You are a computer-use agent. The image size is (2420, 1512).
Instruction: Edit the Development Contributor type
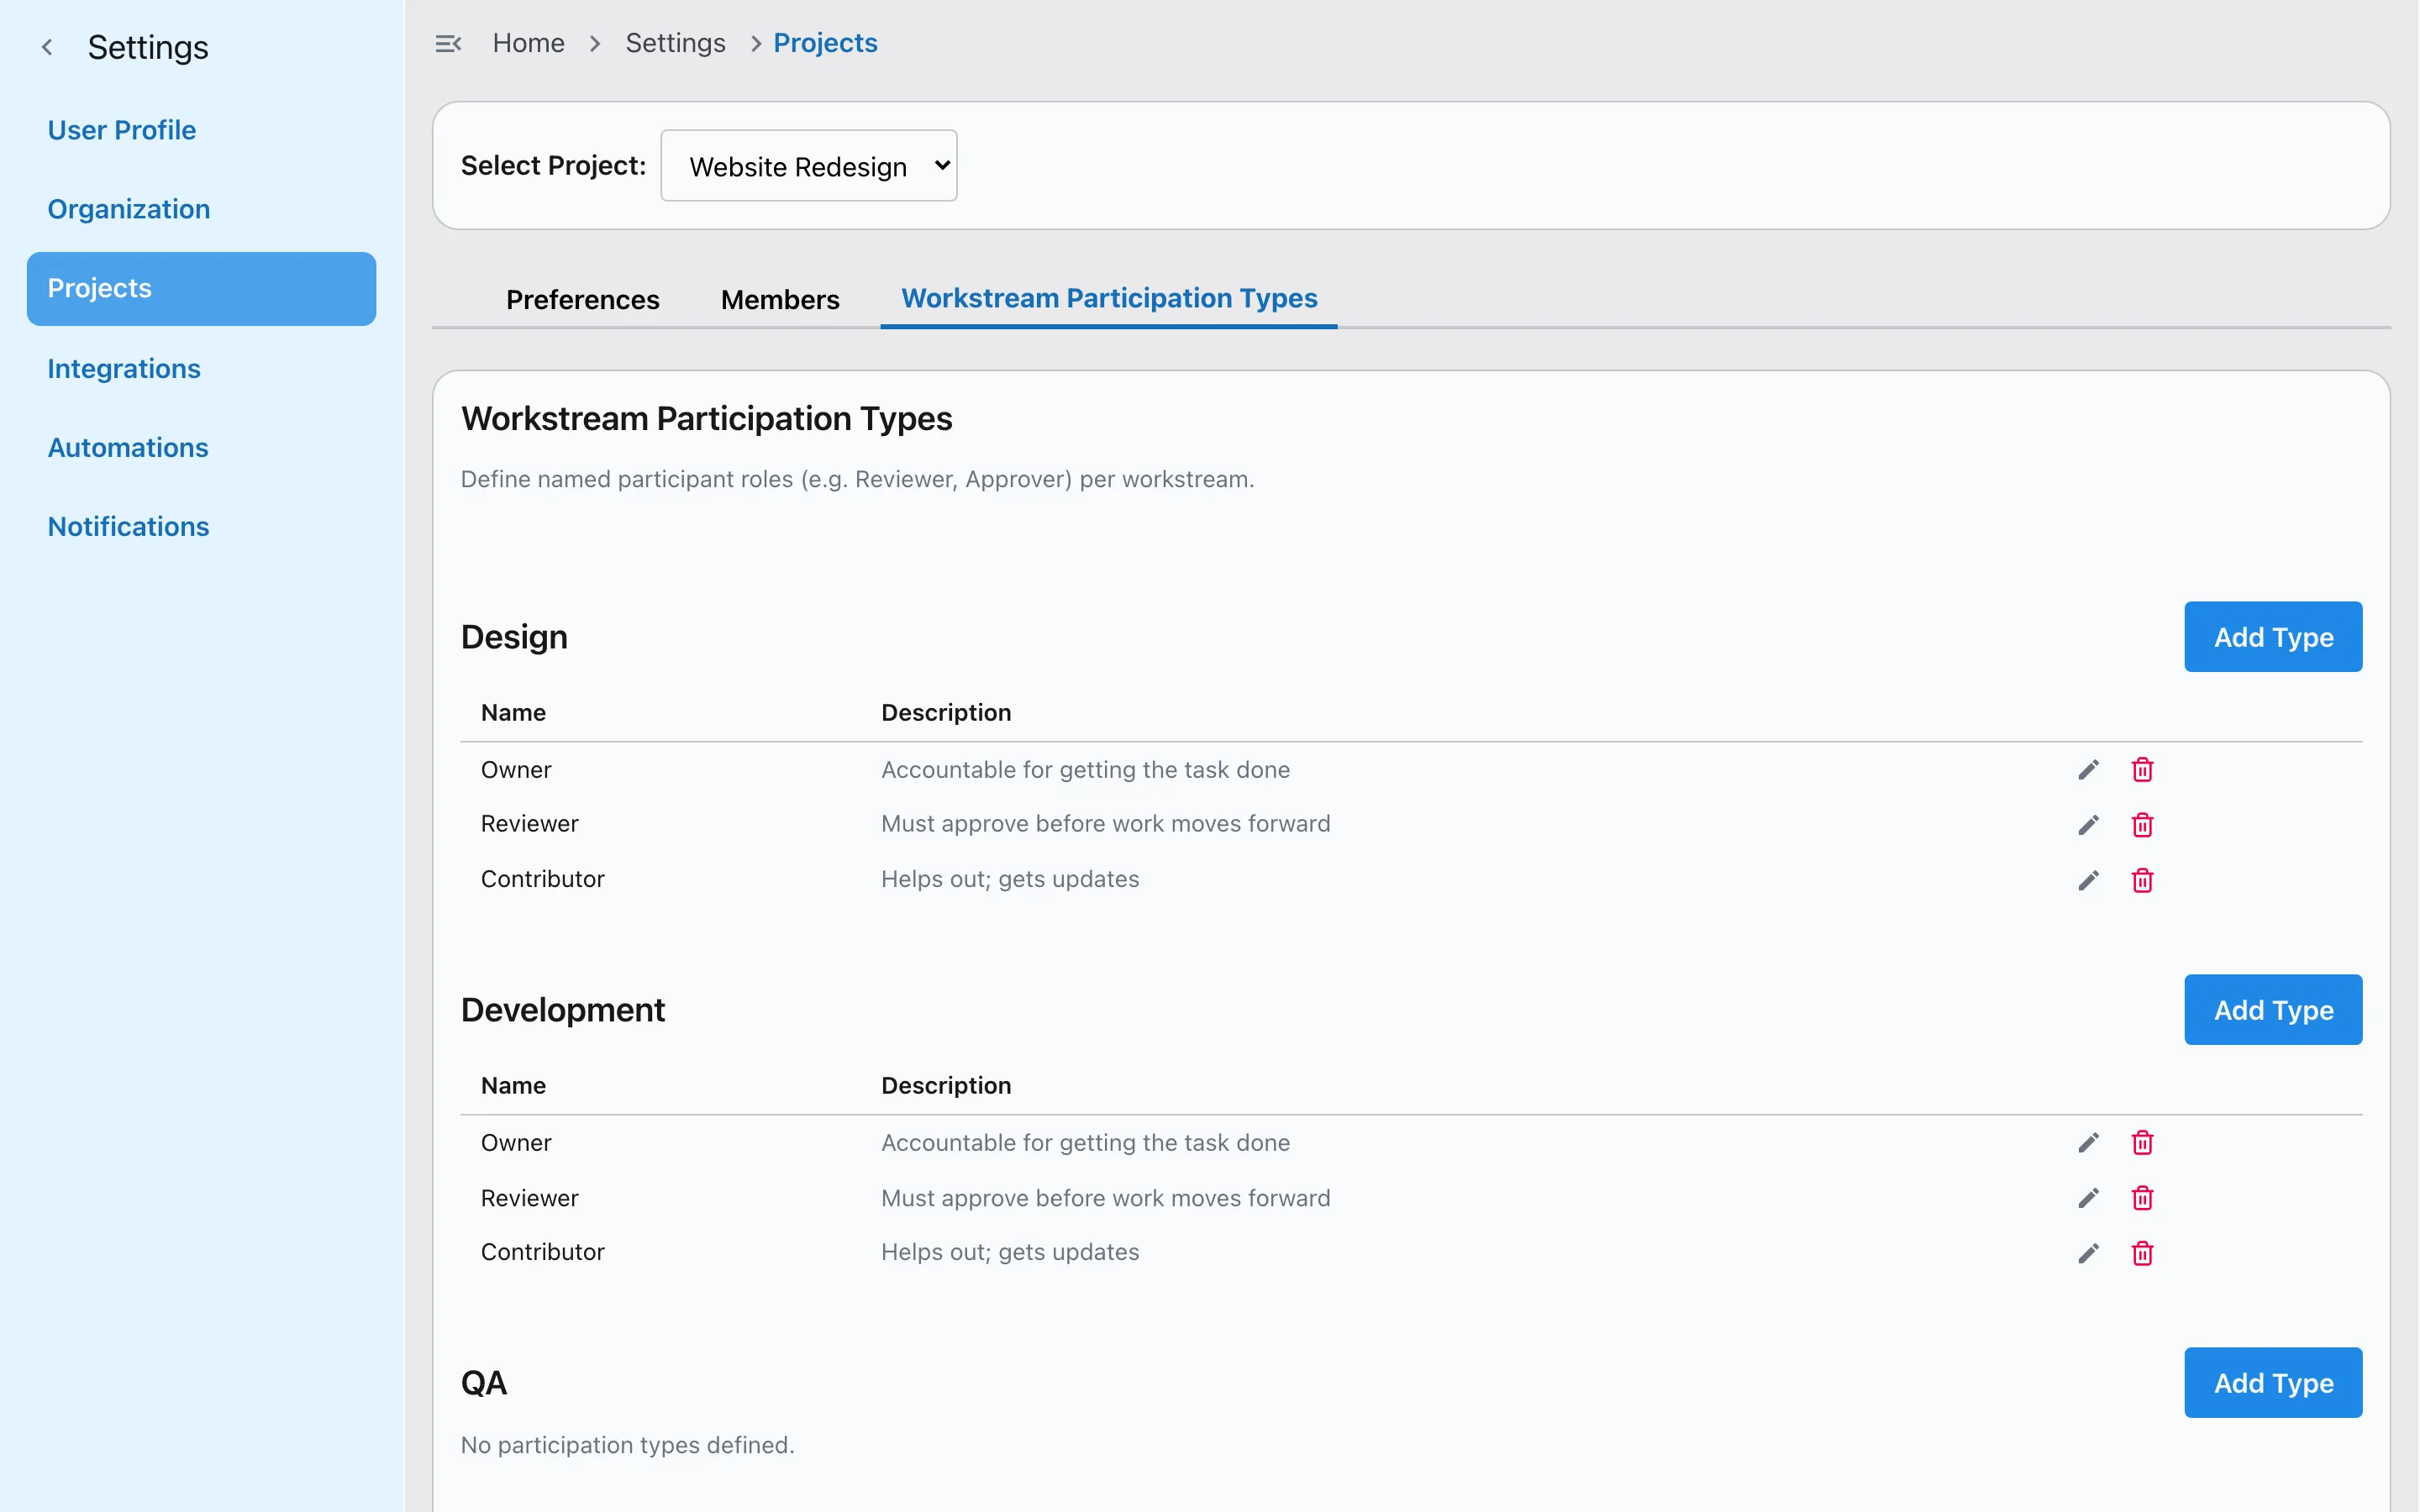click(x=2088, y=1253)
